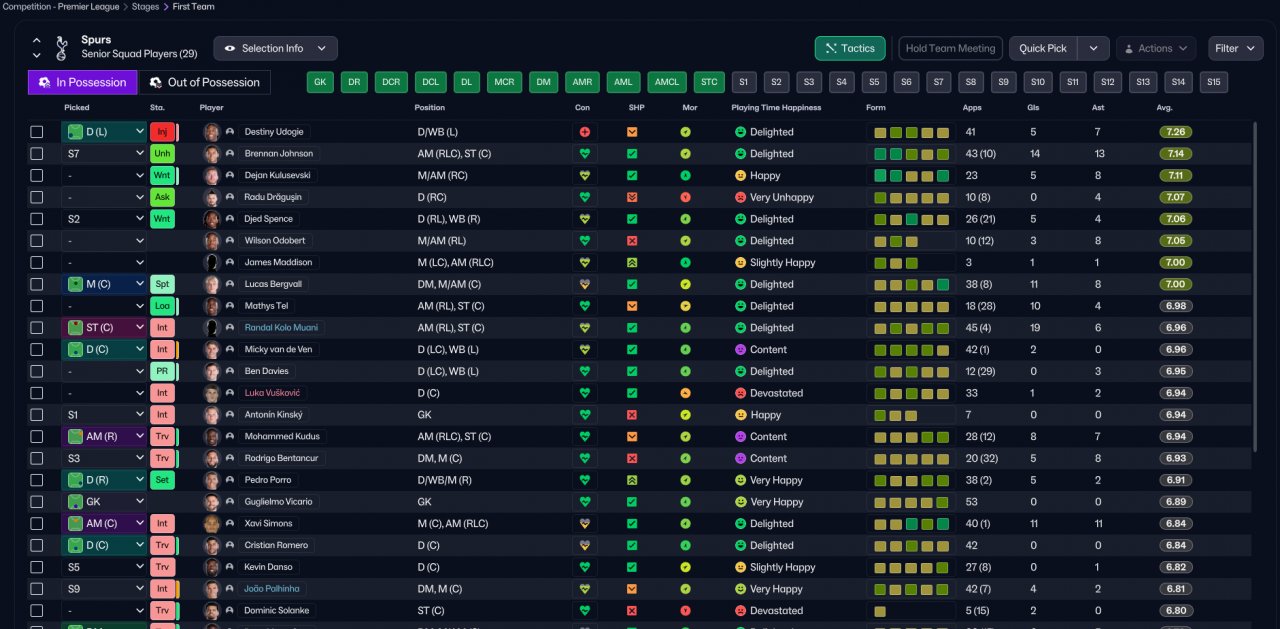
Task: Click Luka Vušković's Devastated face icon
Action: point(741,393)
